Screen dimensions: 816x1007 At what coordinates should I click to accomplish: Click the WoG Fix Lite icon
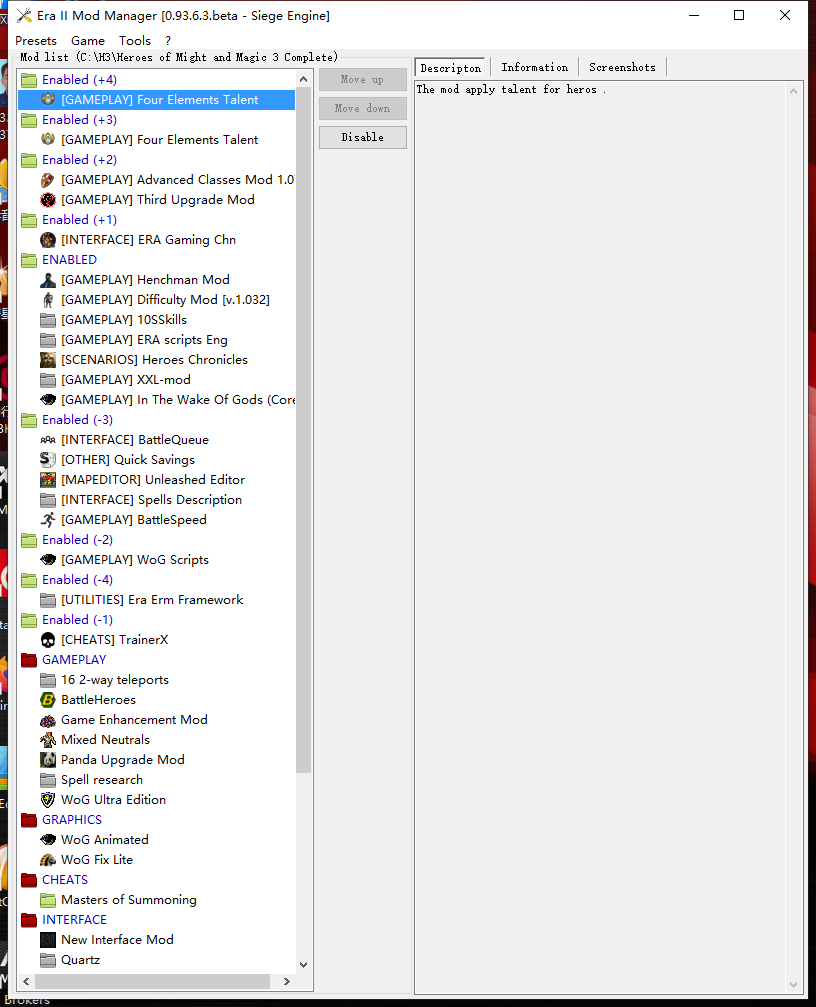(48, 859)
